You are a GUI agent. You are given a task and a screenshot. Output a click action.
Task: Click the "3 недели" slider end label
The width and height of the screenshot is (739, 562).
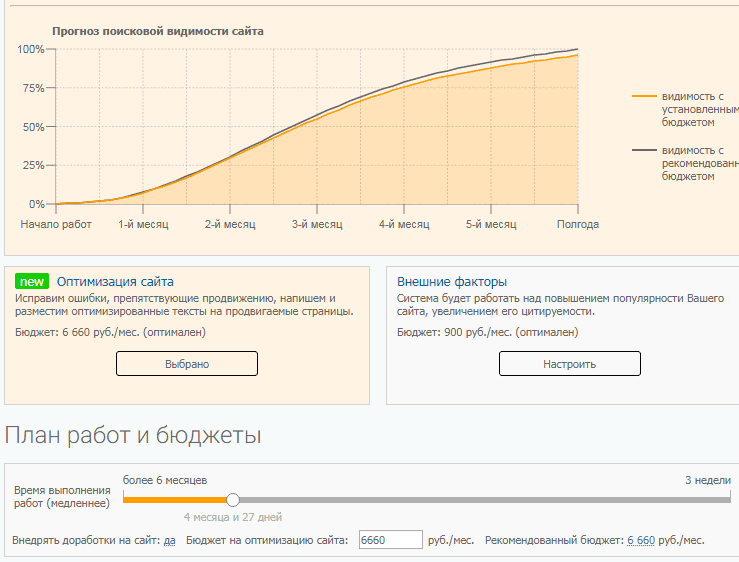(707, 480)
